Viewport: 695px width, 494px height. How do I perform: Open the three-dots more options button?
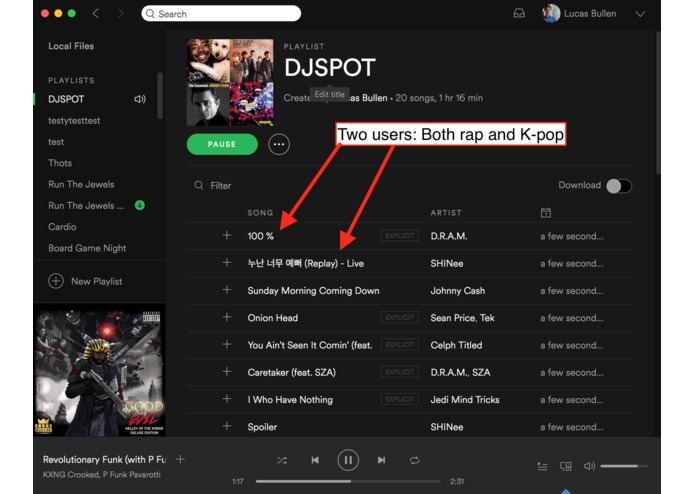click(279, 144)
